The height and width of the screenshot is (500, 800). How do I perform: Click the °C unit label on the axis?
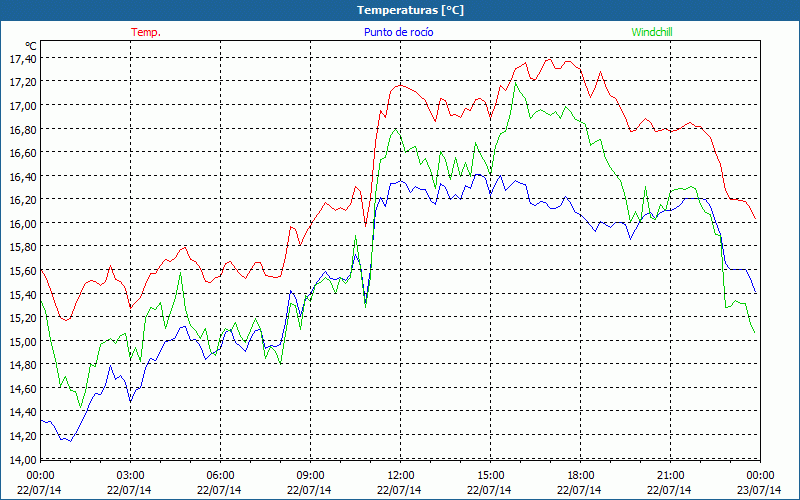[x=30, y=47]
